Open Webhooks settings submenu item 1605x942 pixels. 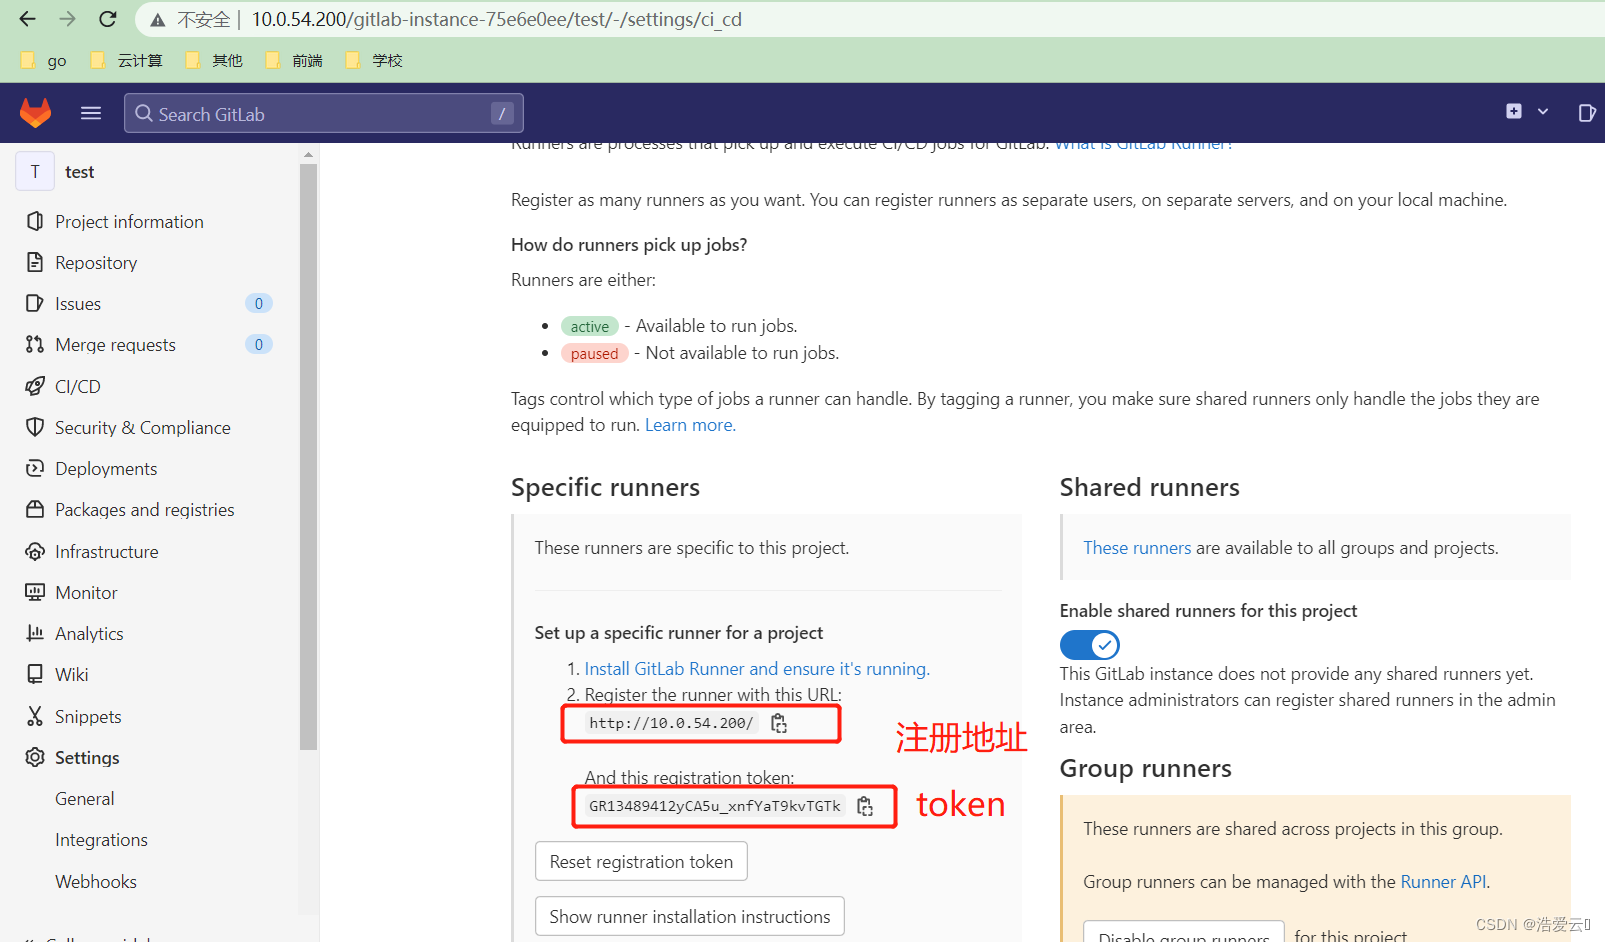pos(96,881)
